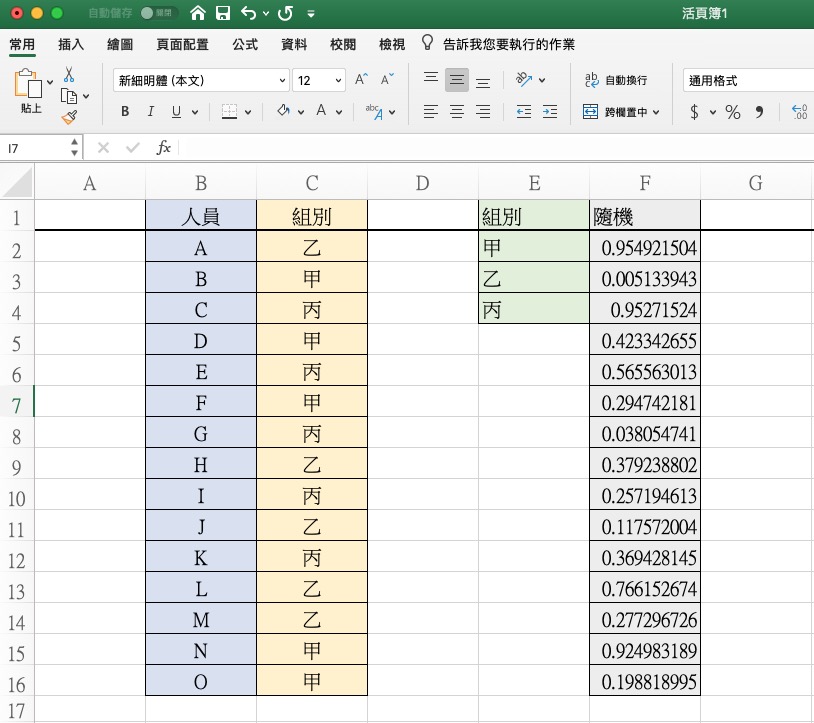Click the Insert Function fx icon
814x723 pixels.
164,148
